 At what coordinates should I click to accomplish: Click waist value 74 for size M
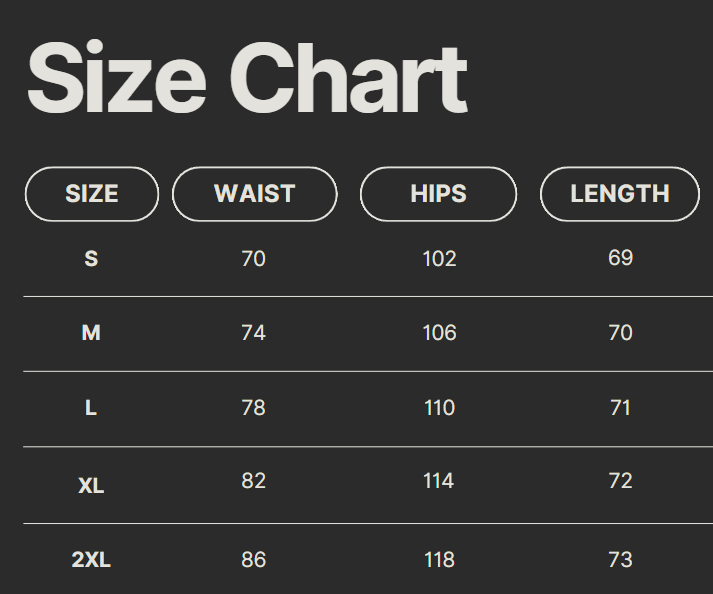[x=254, y=333]
